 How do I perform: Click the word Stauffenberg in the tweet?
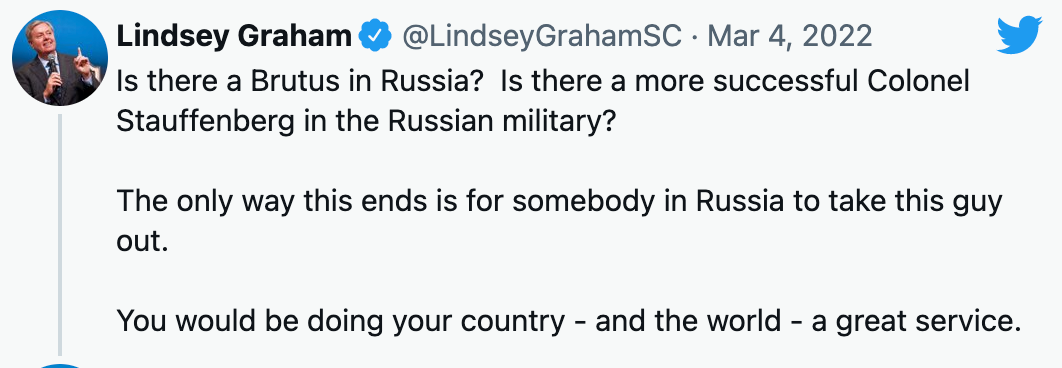point(206,122)
